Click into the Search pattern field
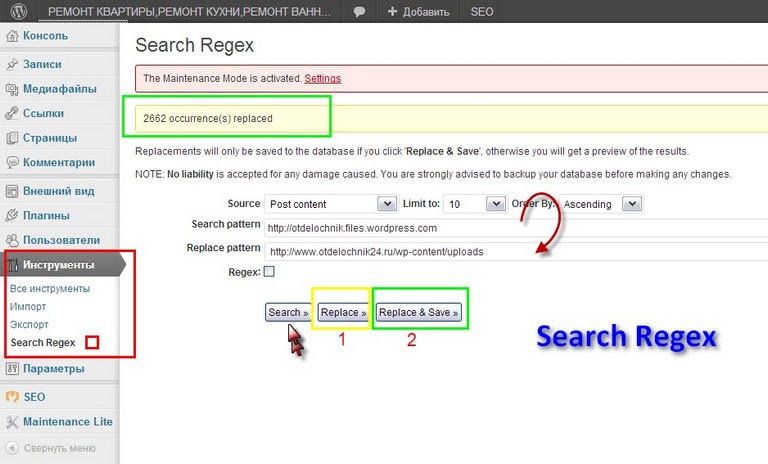 [516, 228]
